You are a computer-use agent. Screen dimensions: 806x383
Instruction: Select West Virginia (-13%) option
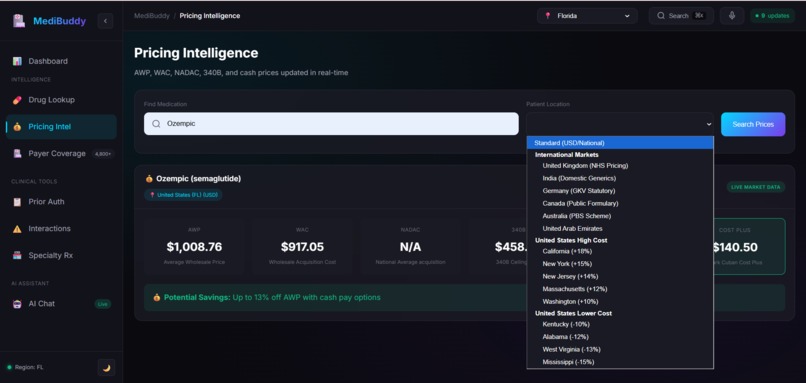(620, 350)
